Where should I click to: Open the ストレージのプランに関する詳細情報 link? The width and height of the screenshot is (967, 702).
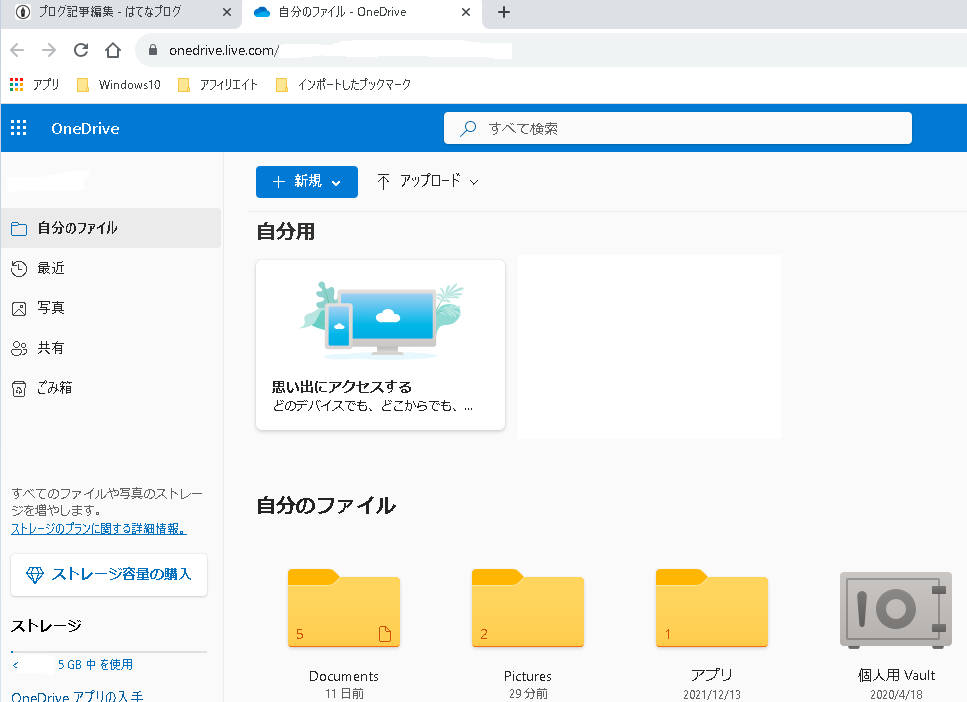click(99, 529)
